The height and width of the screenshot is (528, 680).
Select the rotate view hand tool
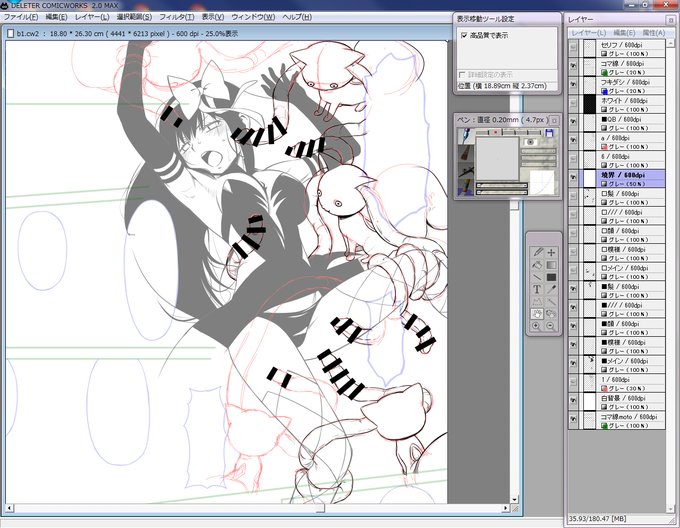(x=551, y=313)
